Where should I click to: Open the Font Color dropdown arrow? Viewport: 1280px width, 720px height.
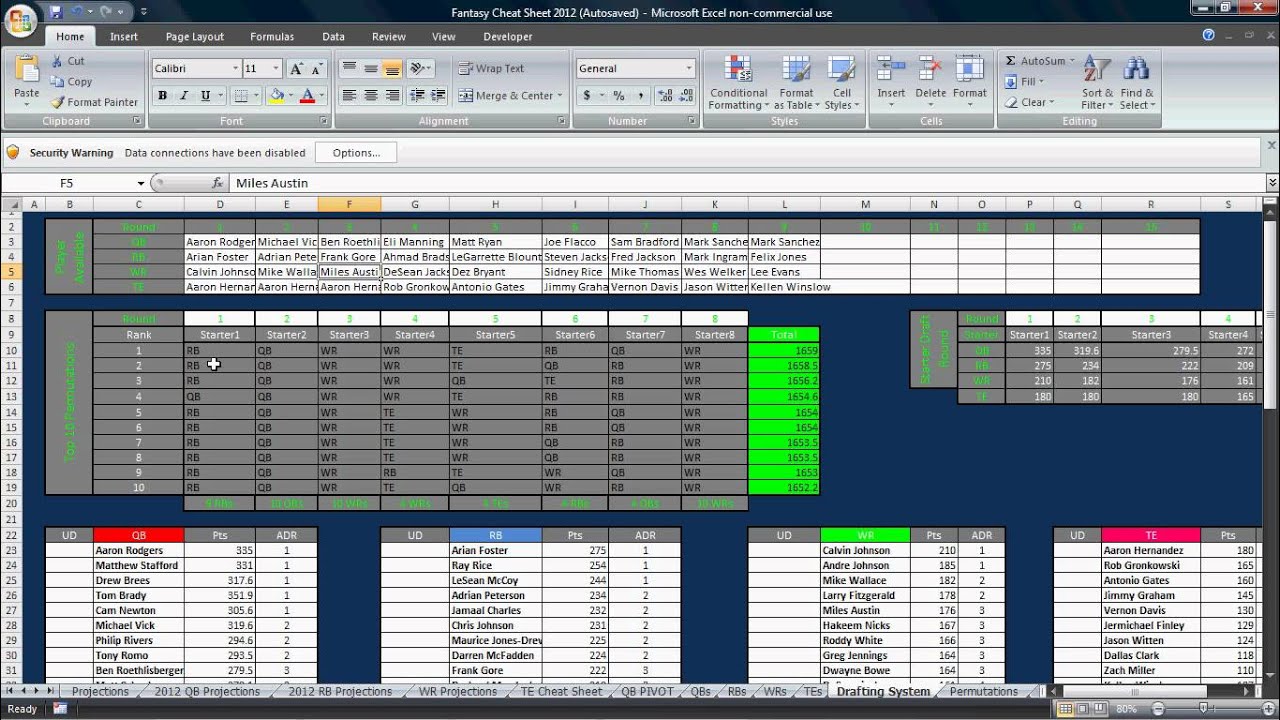coord(321,96)
